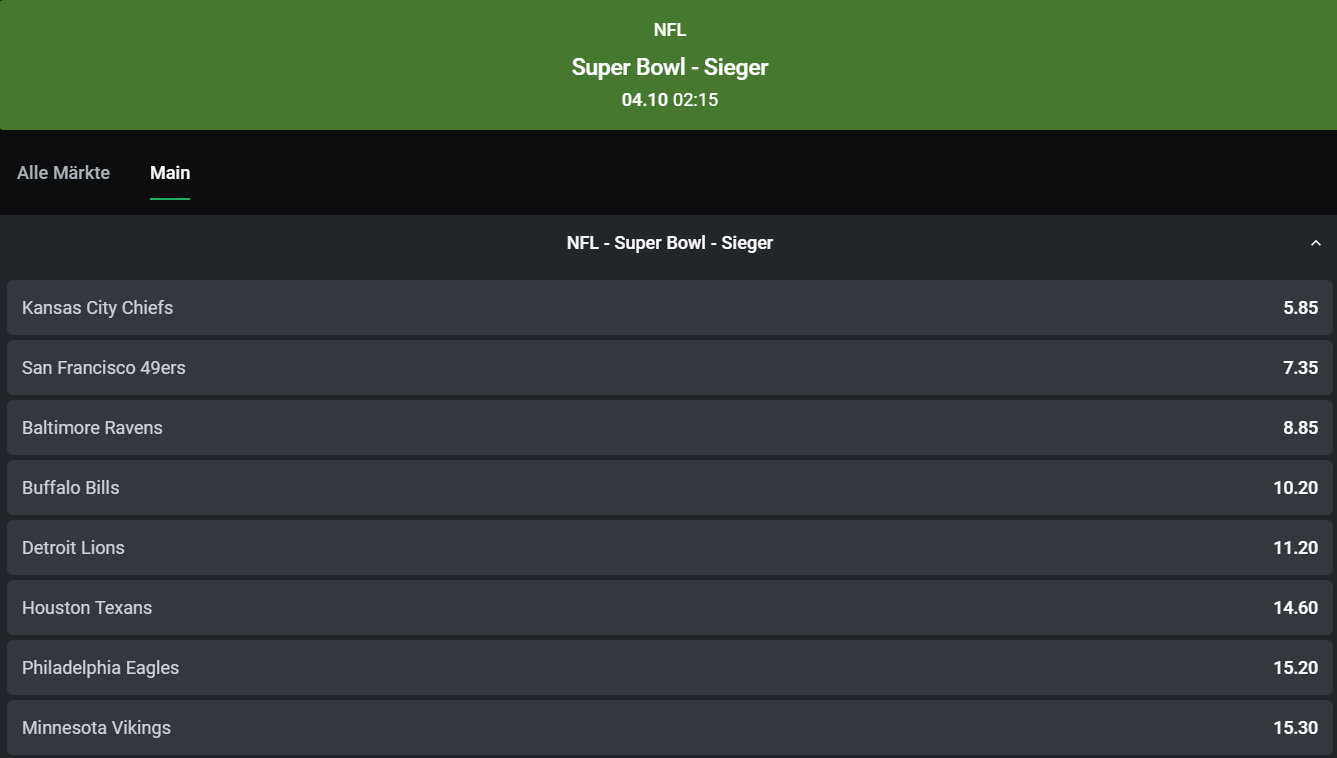Select Detroit Lions odds 11.20
This screenshot has width=1337, height=758.
tap(1297, 547)
